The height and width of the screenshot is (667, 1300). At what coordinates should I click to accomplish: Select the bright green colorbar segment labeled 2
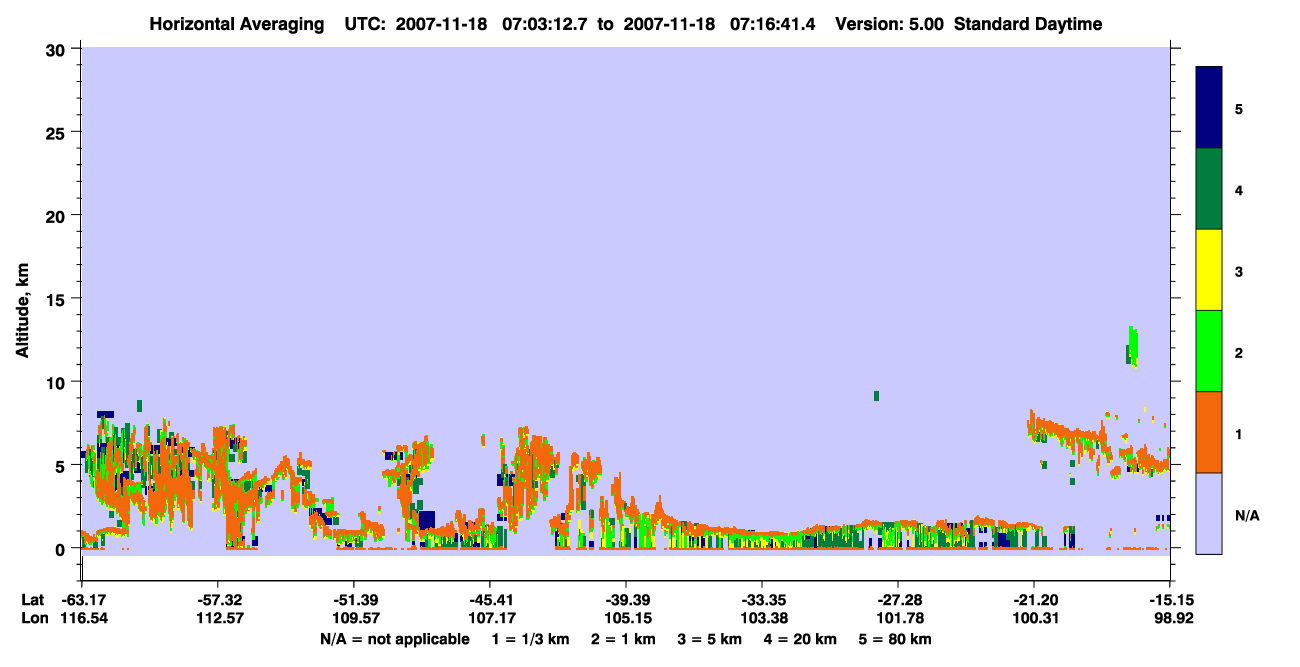pyautogui.click(x=1209, y=351)
